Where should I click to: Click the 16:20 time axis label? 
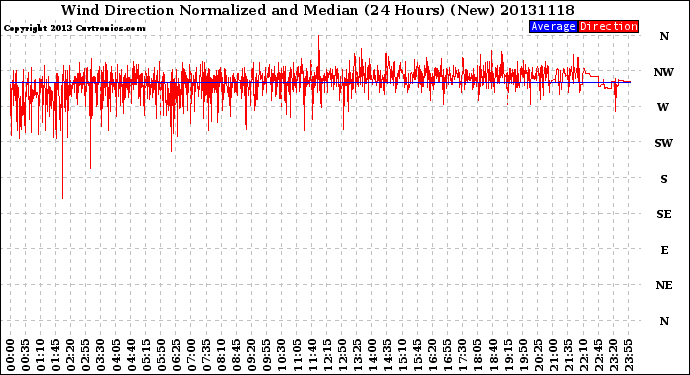point(433,355)
